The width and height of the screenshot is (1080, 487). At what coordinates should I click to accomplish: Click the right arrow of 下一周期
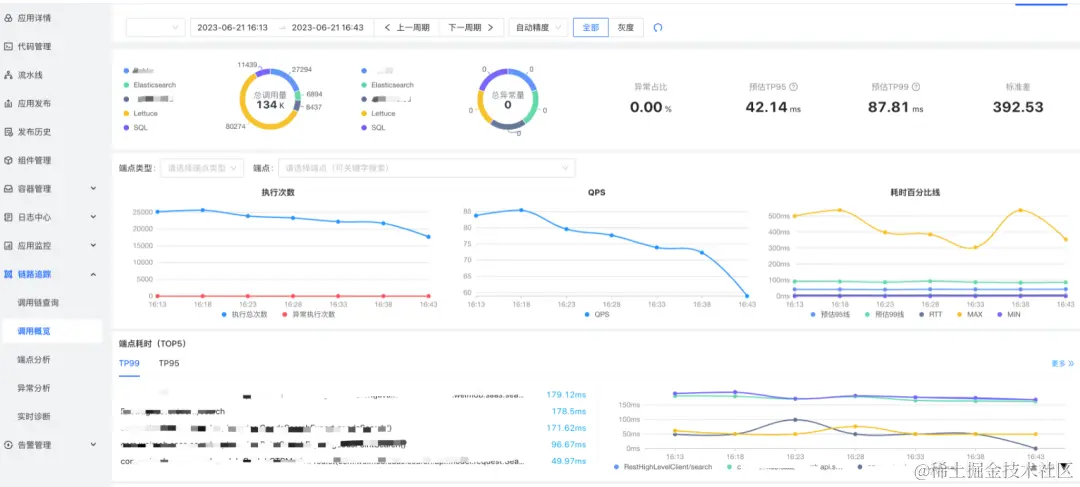click(x=490, y=28)
